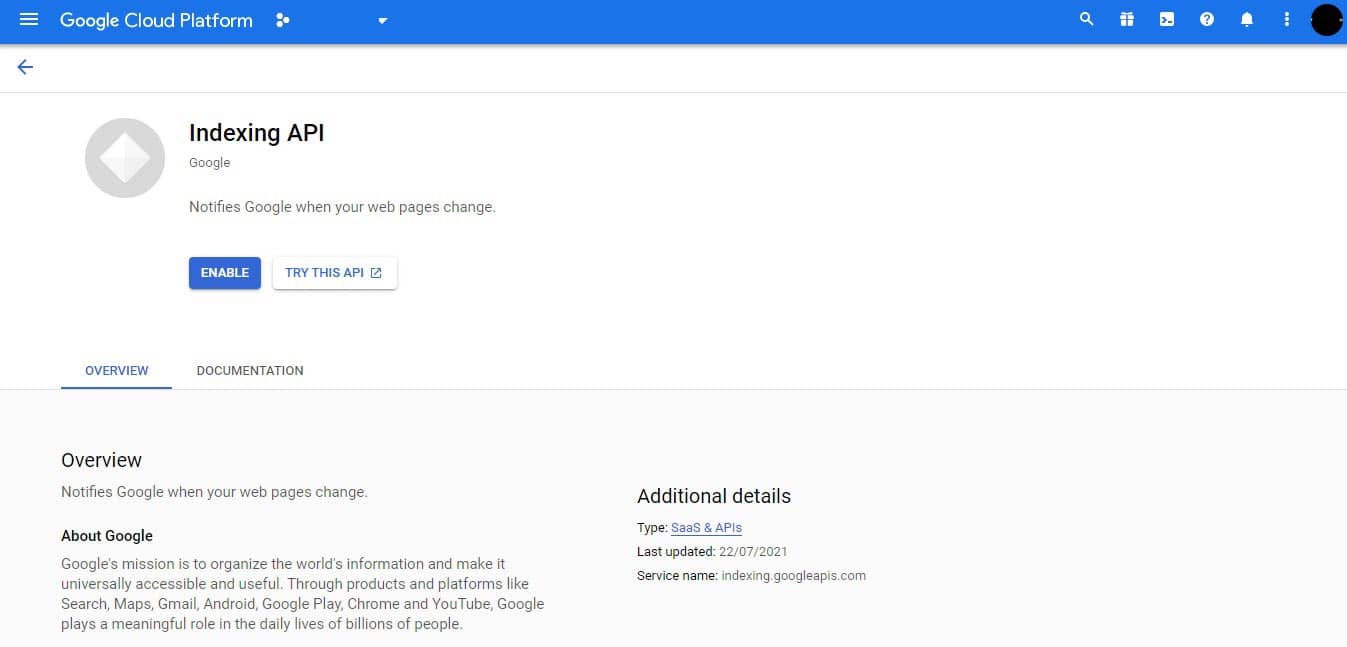Open the three-dot settings menu
The height and width of the screenshot is (647, 1347).
pos(1287,19)
